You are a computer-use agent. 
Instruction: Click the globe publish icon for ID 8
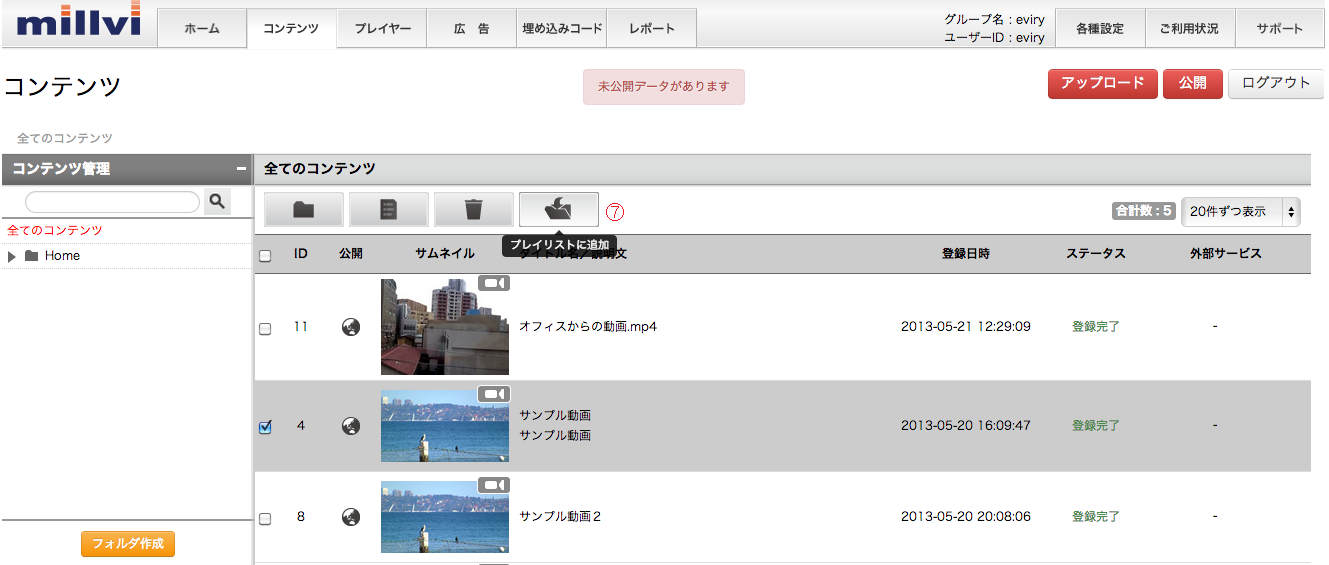point(351,517)
